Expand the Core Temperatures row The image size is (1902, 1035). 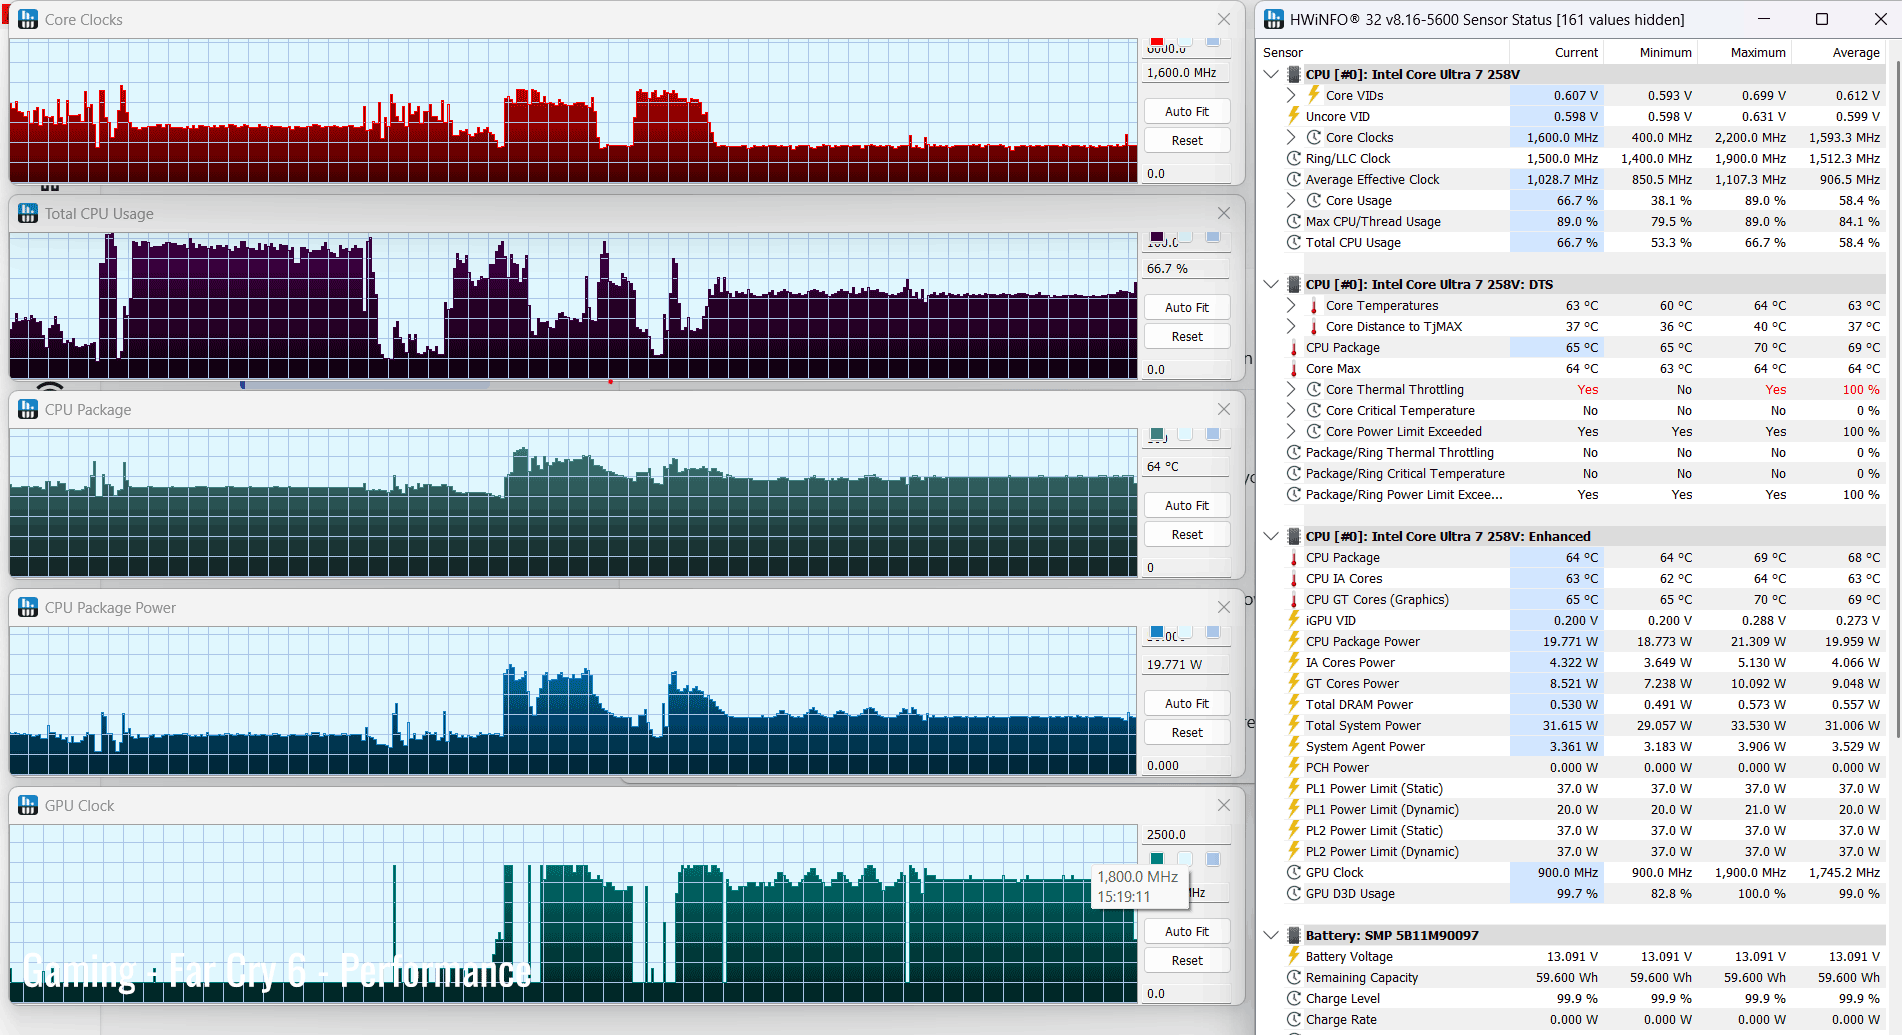point(1291,305)
